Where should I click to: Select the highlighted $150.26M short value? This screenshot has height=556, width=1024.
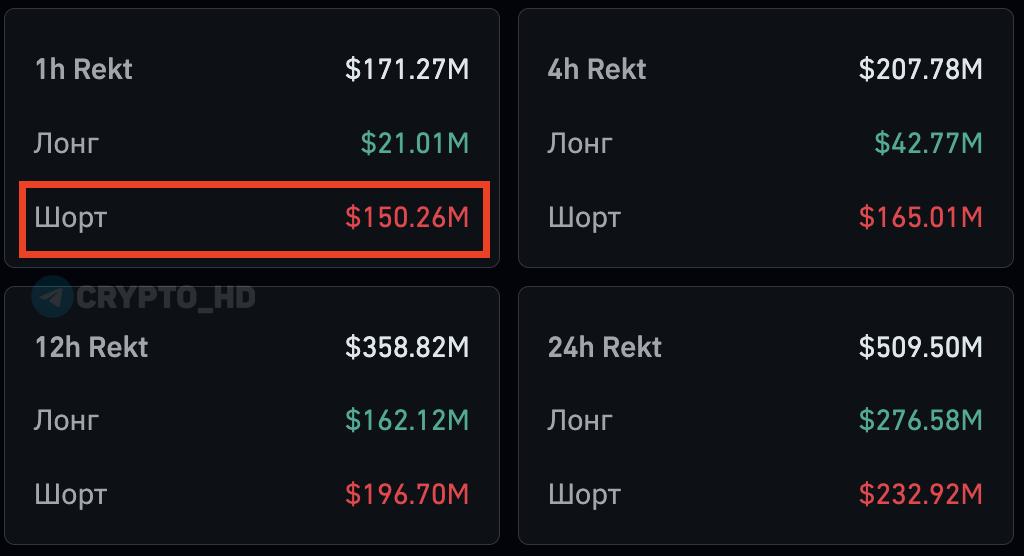coord(407,217)
